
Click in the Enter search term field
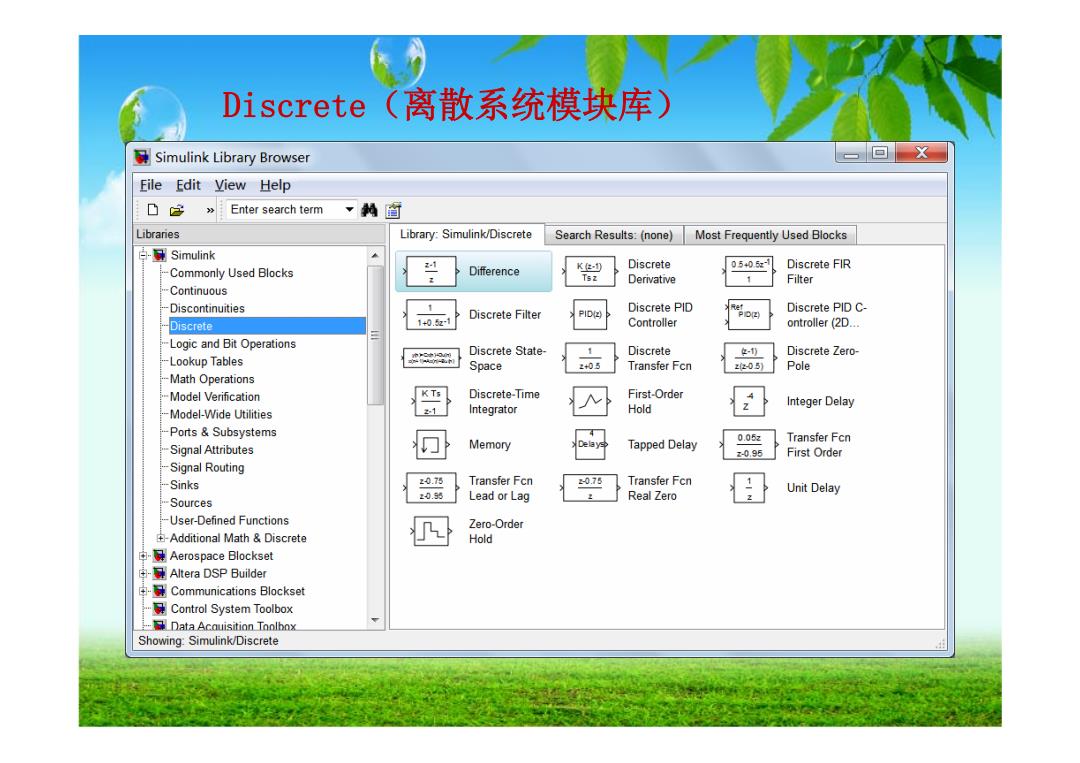[x=284, y=209]
